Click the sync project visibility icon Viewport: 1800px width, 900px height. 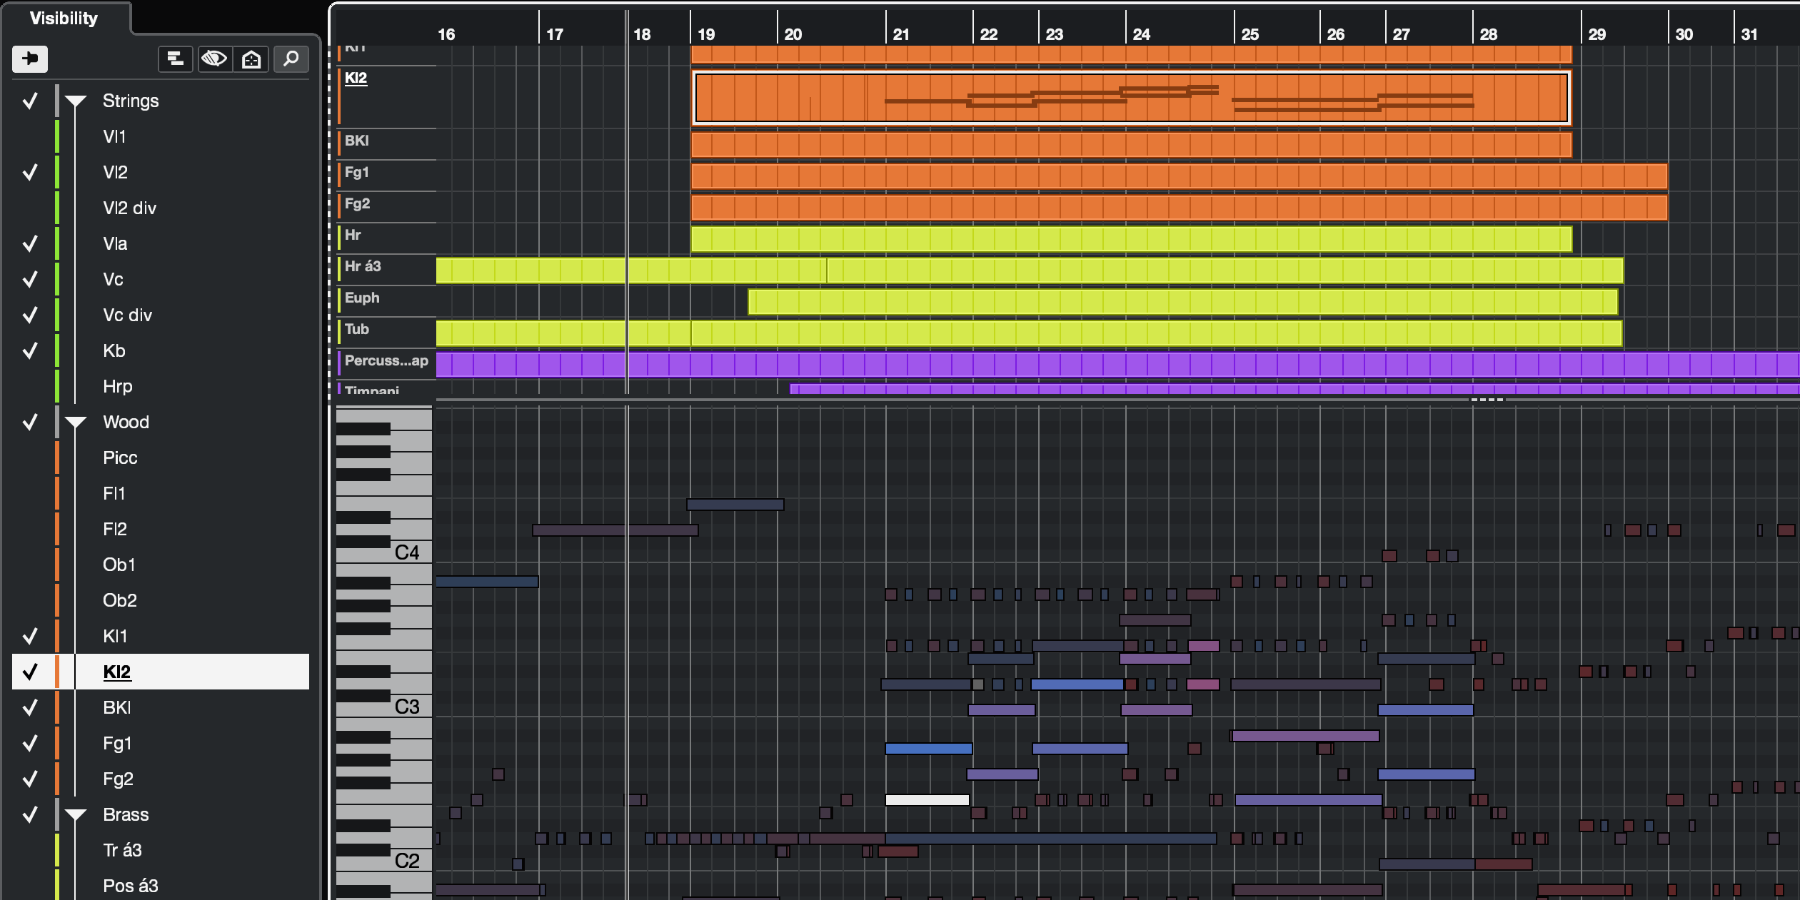click(x=251, y=58)
